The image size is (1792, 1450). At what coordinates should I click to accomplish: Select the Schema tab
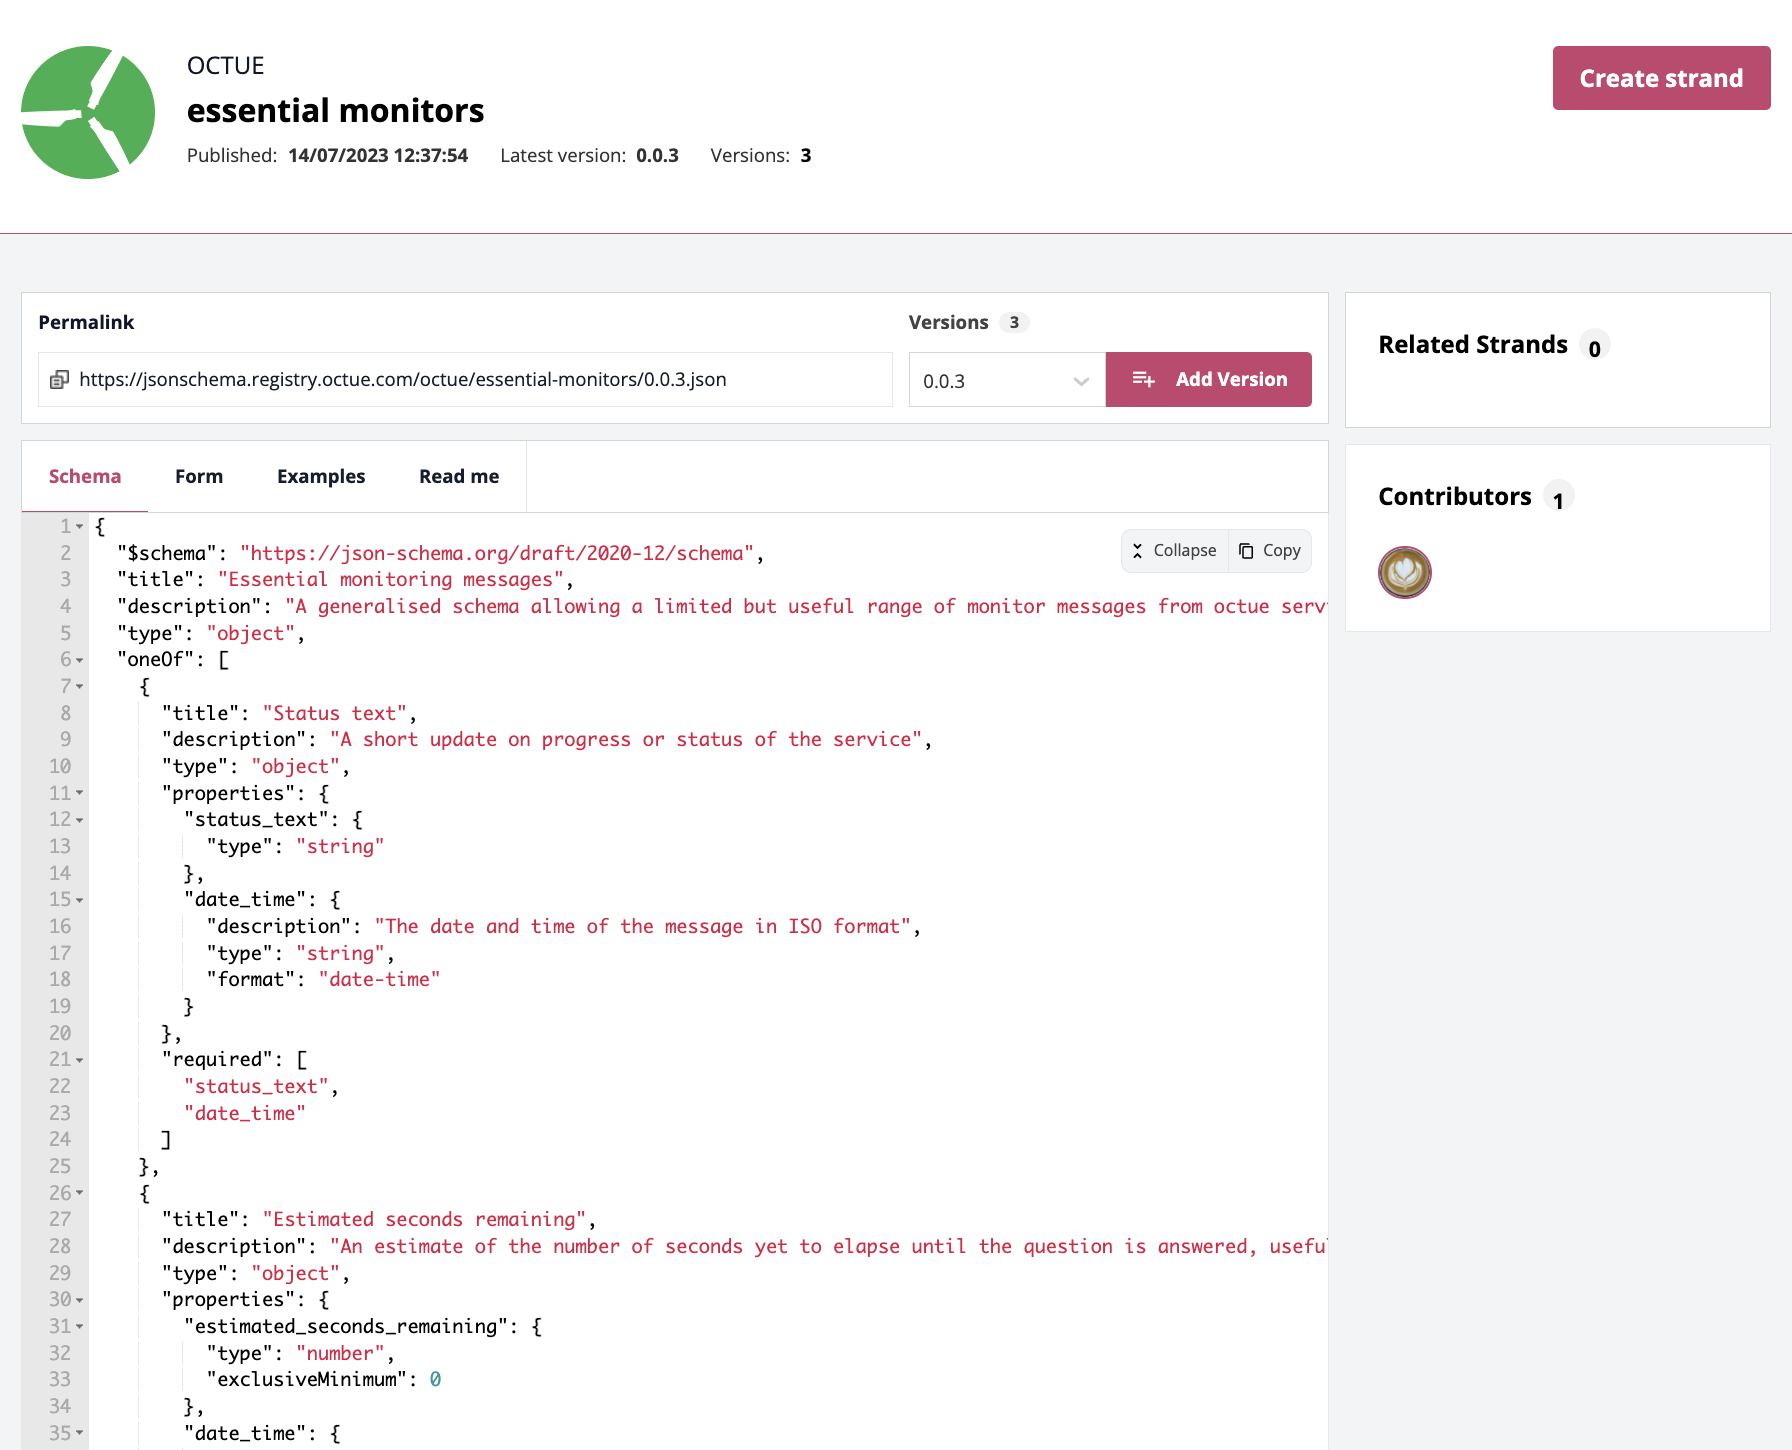click(x=85, y=477)
